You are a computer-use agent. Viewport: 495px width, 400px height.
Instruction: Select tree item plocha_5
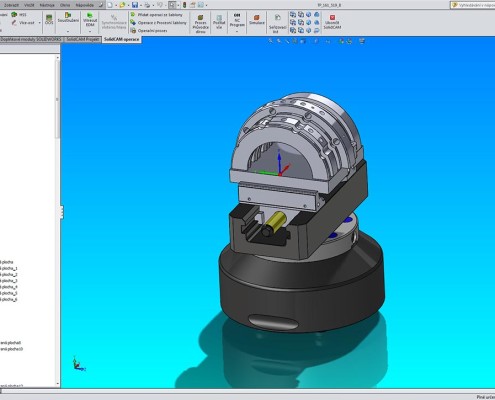click(9, 293)
